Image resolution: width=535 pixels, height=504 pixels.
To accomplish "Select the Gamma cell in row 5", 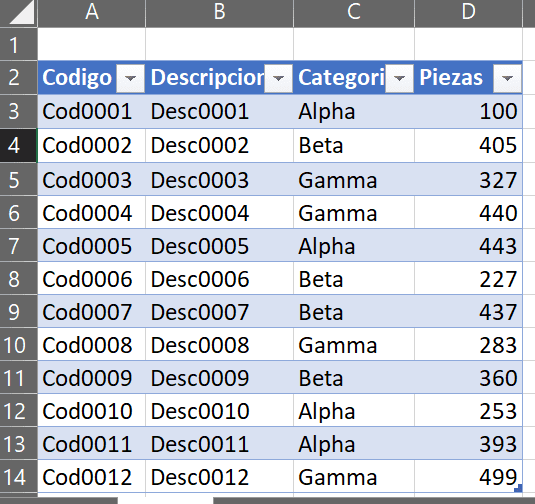I will point(354,180).
